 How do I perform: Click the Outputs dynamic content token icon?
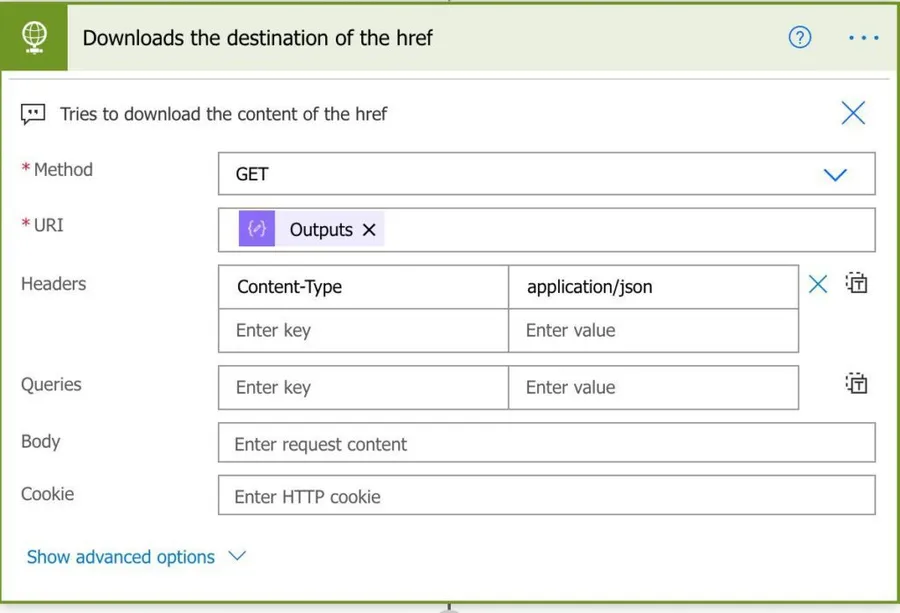tap(257, 229)
